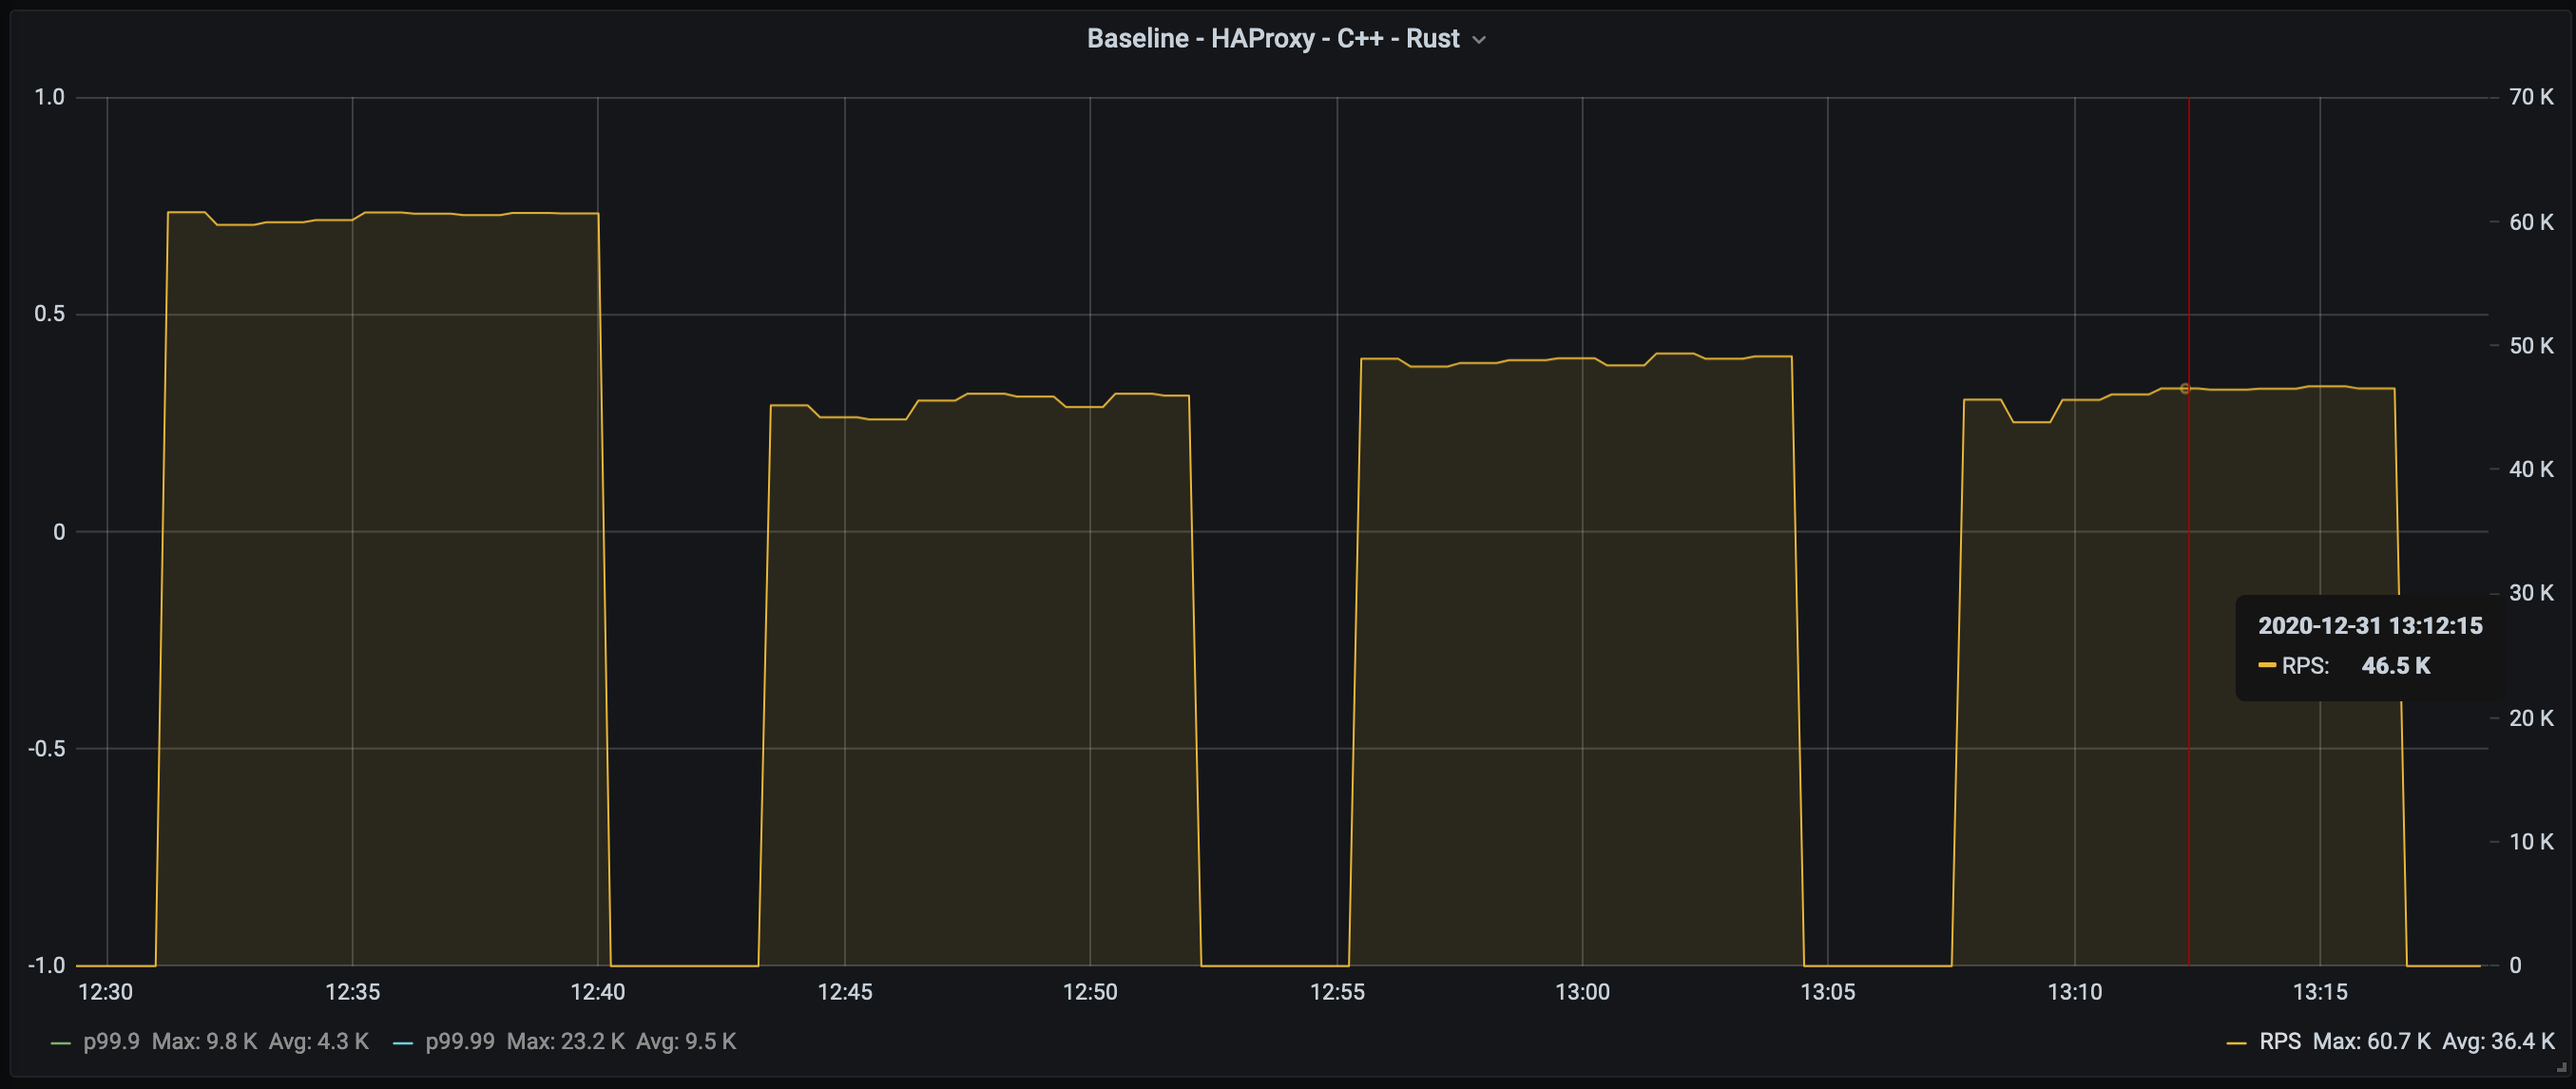
Task: Click the 12:35 time axis label
Action: (352, 992)
